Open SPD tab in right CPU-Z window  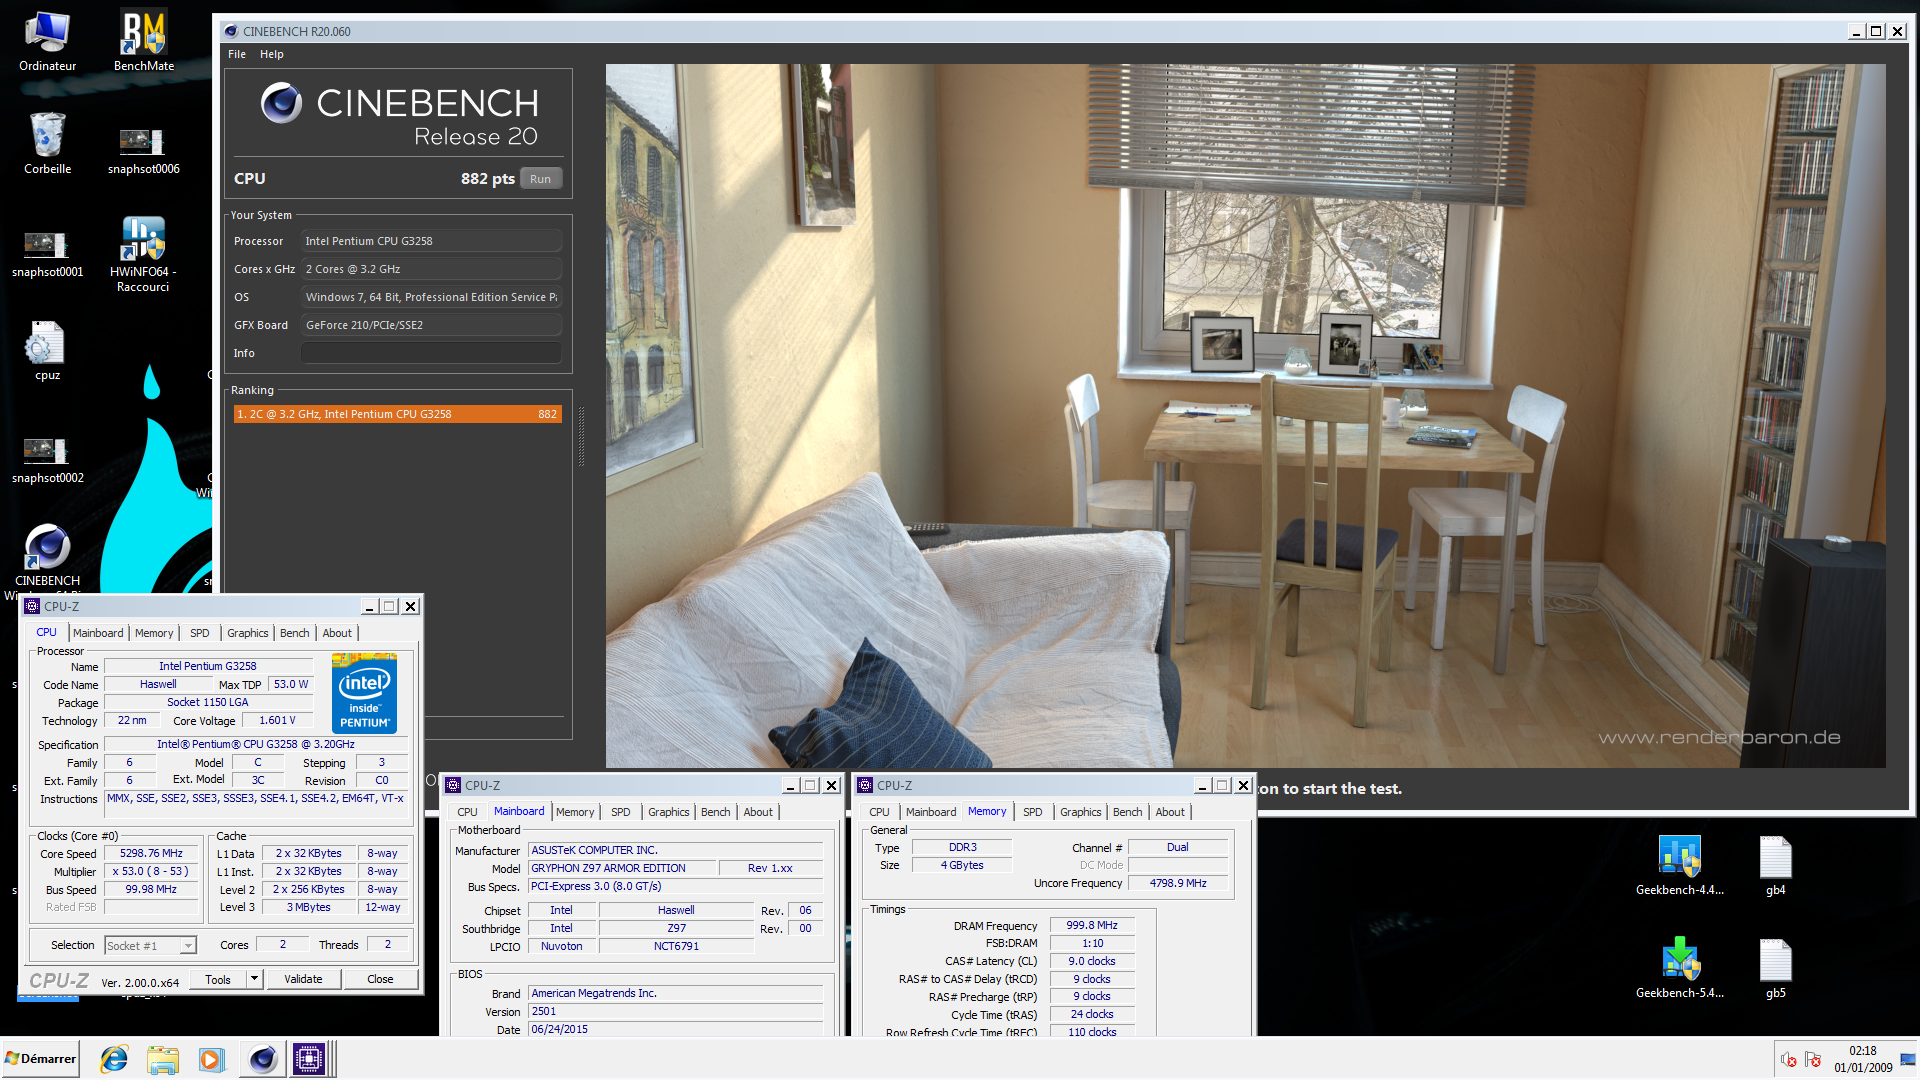(1033, 812)
